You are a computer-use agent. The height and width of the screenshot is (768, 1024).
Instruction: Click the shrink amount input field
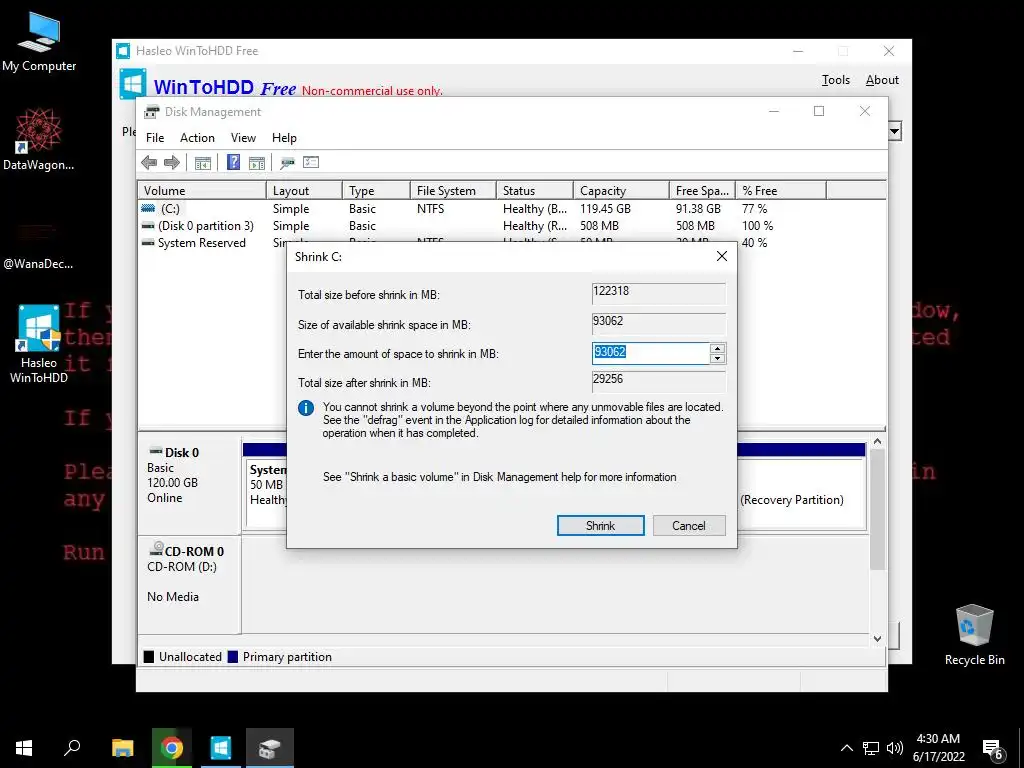pos(650,353)
